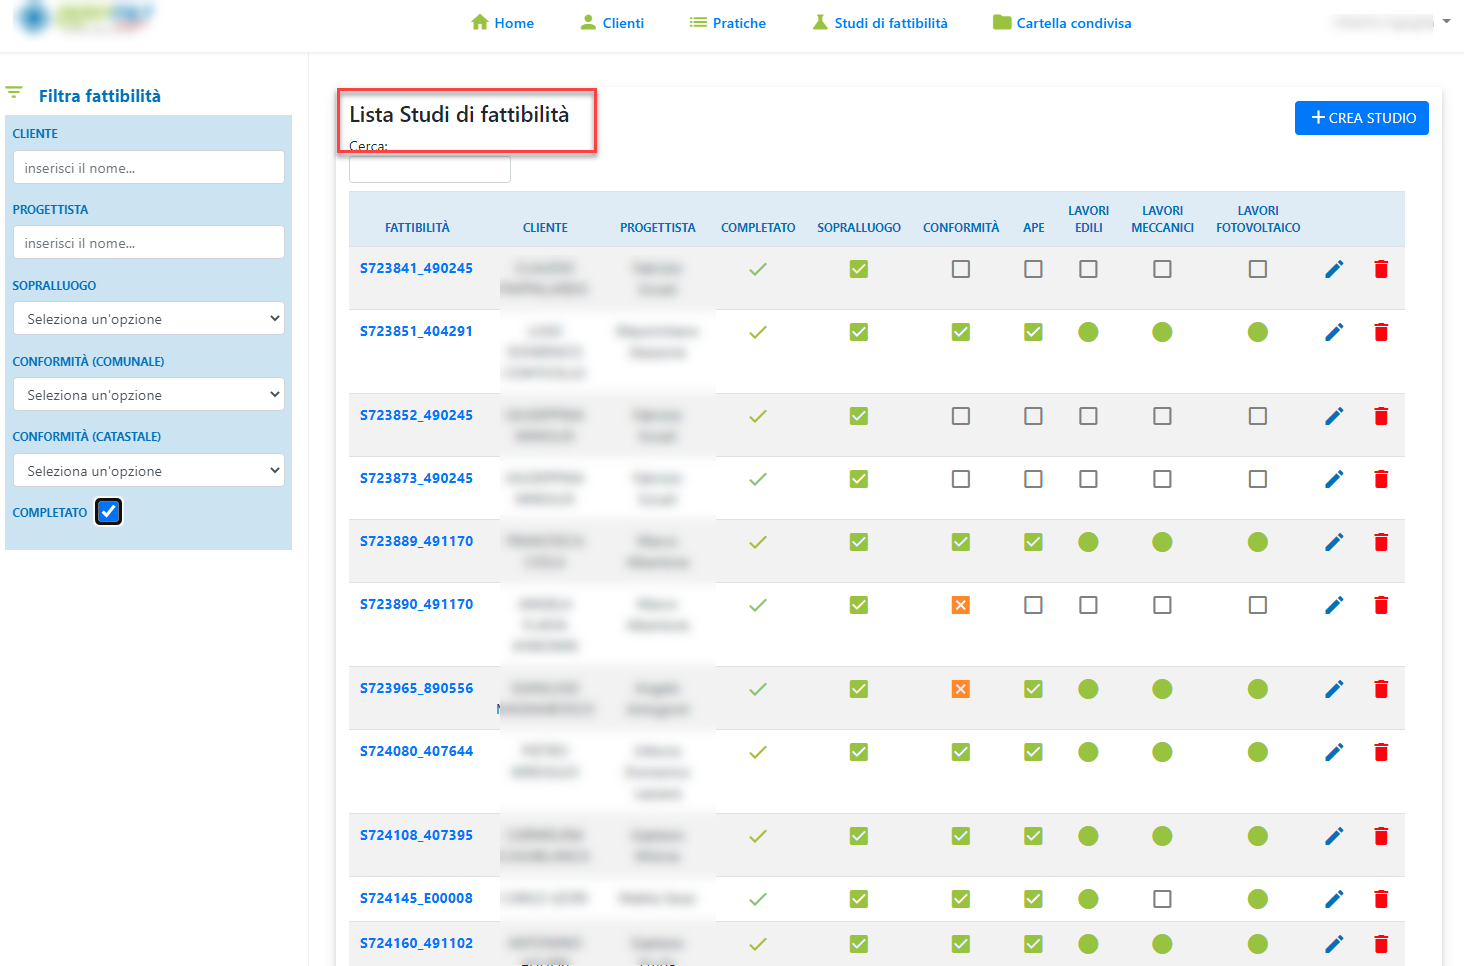Edit study S723852_490245 with pencil icon

point(1334,416)
